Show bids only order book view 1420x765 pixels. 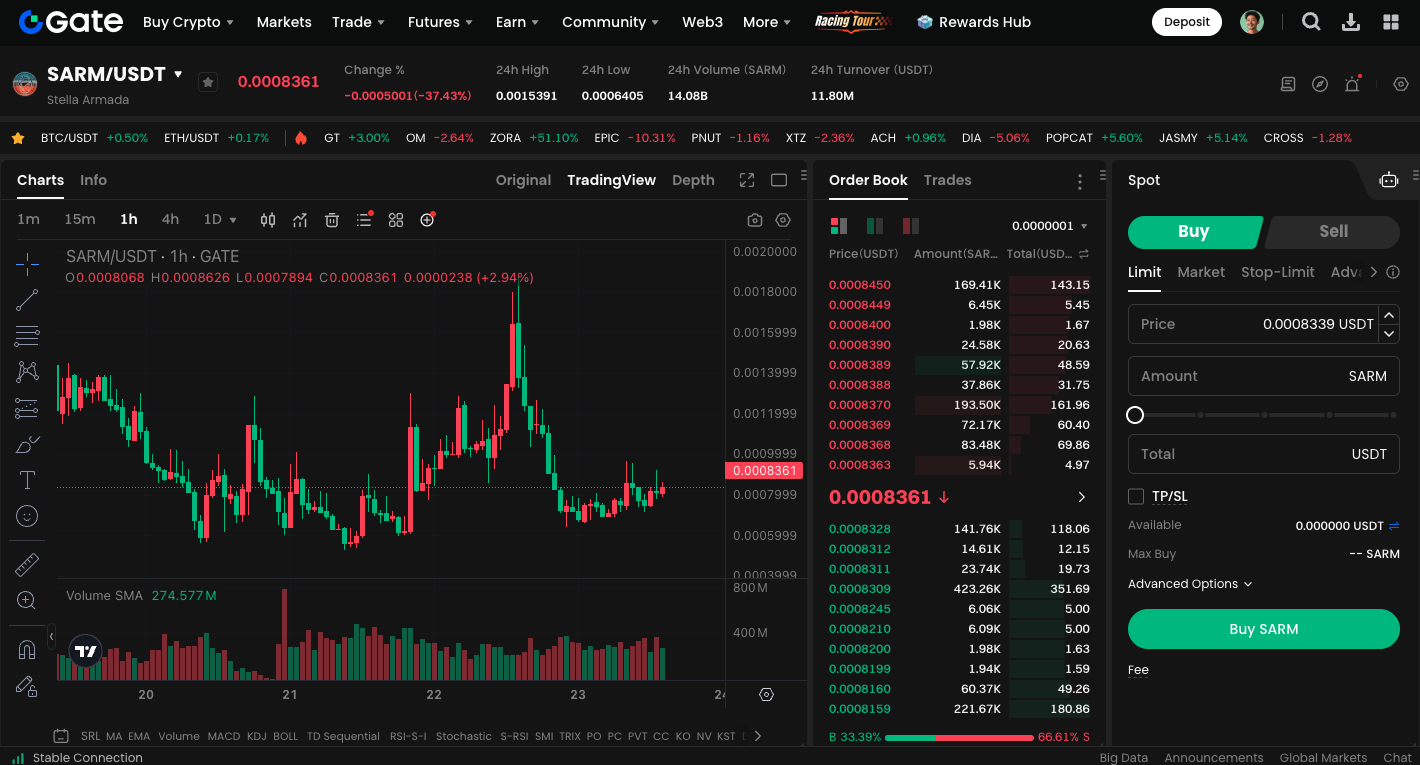click(x=875, y=226)
